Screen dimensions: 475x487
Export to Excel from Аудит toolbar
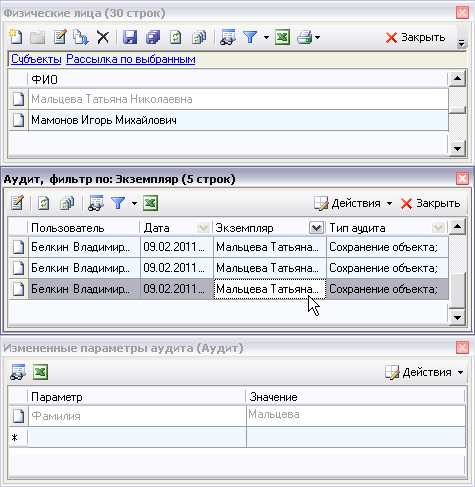(150, 203)
